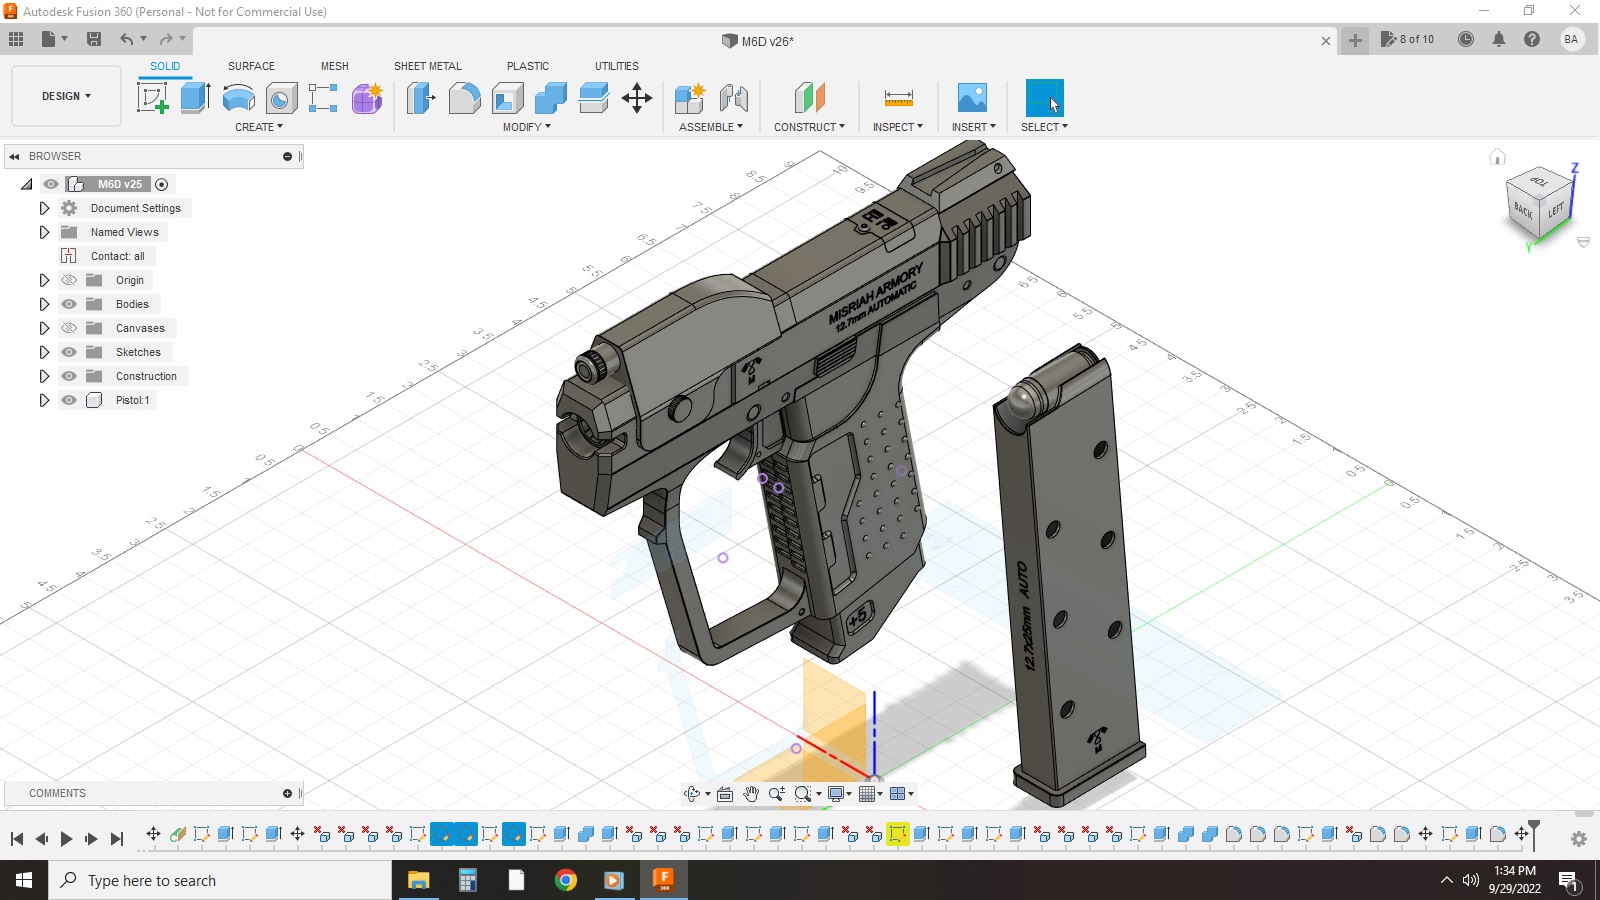This screenshot has width=1600, height=900.
Task: Open the CONSTRUCT dropdown menu
Action: [809, 127]
